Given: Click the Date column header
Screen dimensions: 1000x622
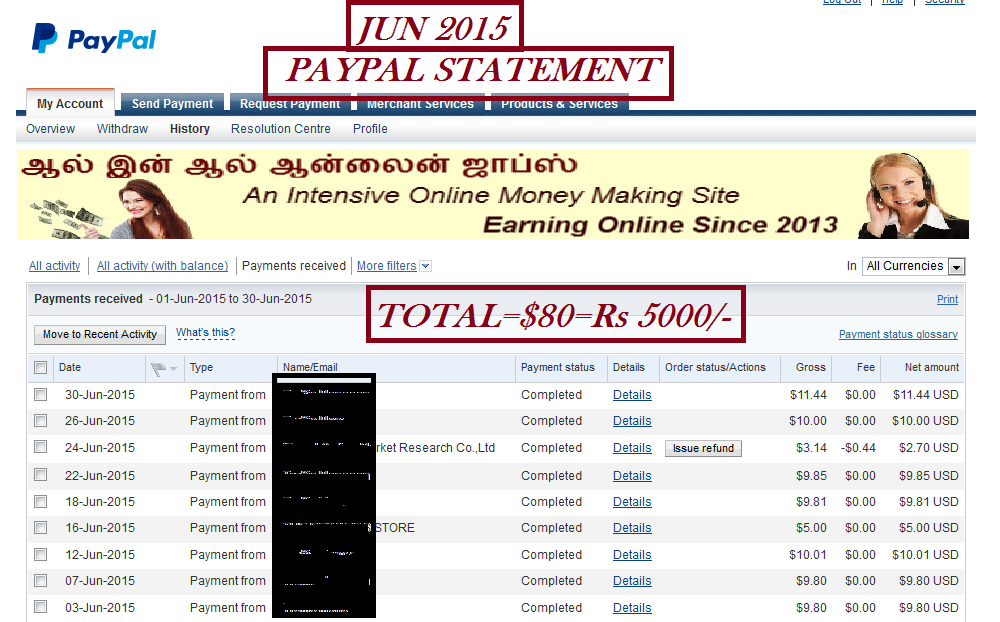Looking at the screenshot, I should [x=70, y=367].
